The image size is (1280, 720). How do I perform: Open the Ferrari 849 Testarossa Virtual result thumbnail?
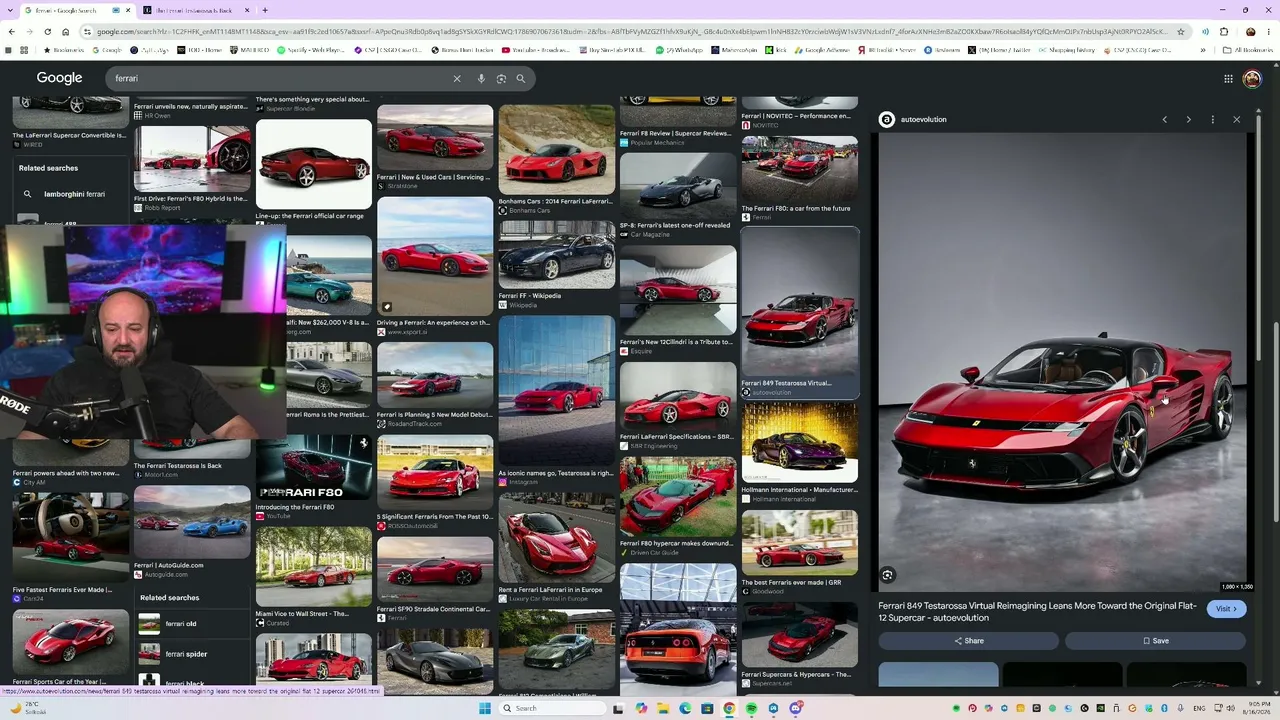point(800,302)
